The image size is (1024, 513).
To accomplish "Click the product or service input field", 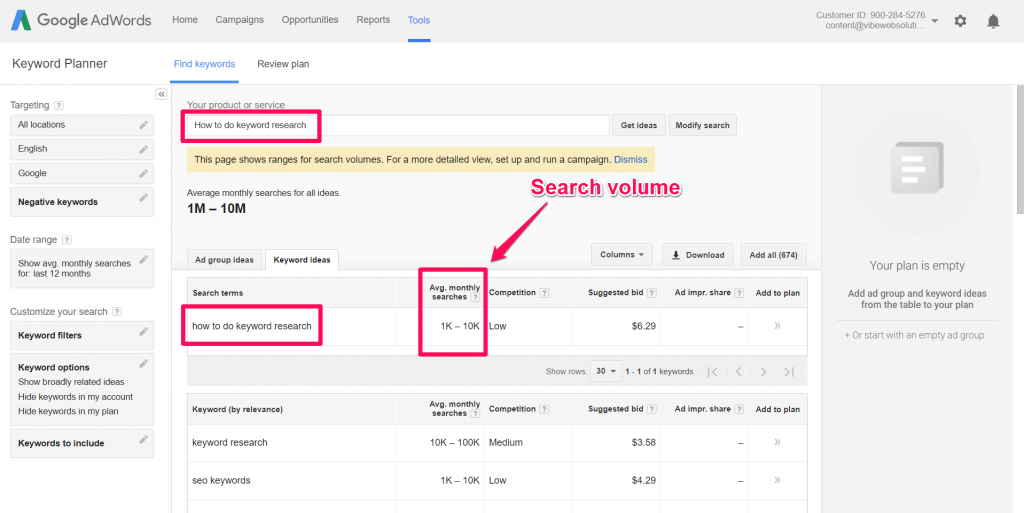I will 398,125.
